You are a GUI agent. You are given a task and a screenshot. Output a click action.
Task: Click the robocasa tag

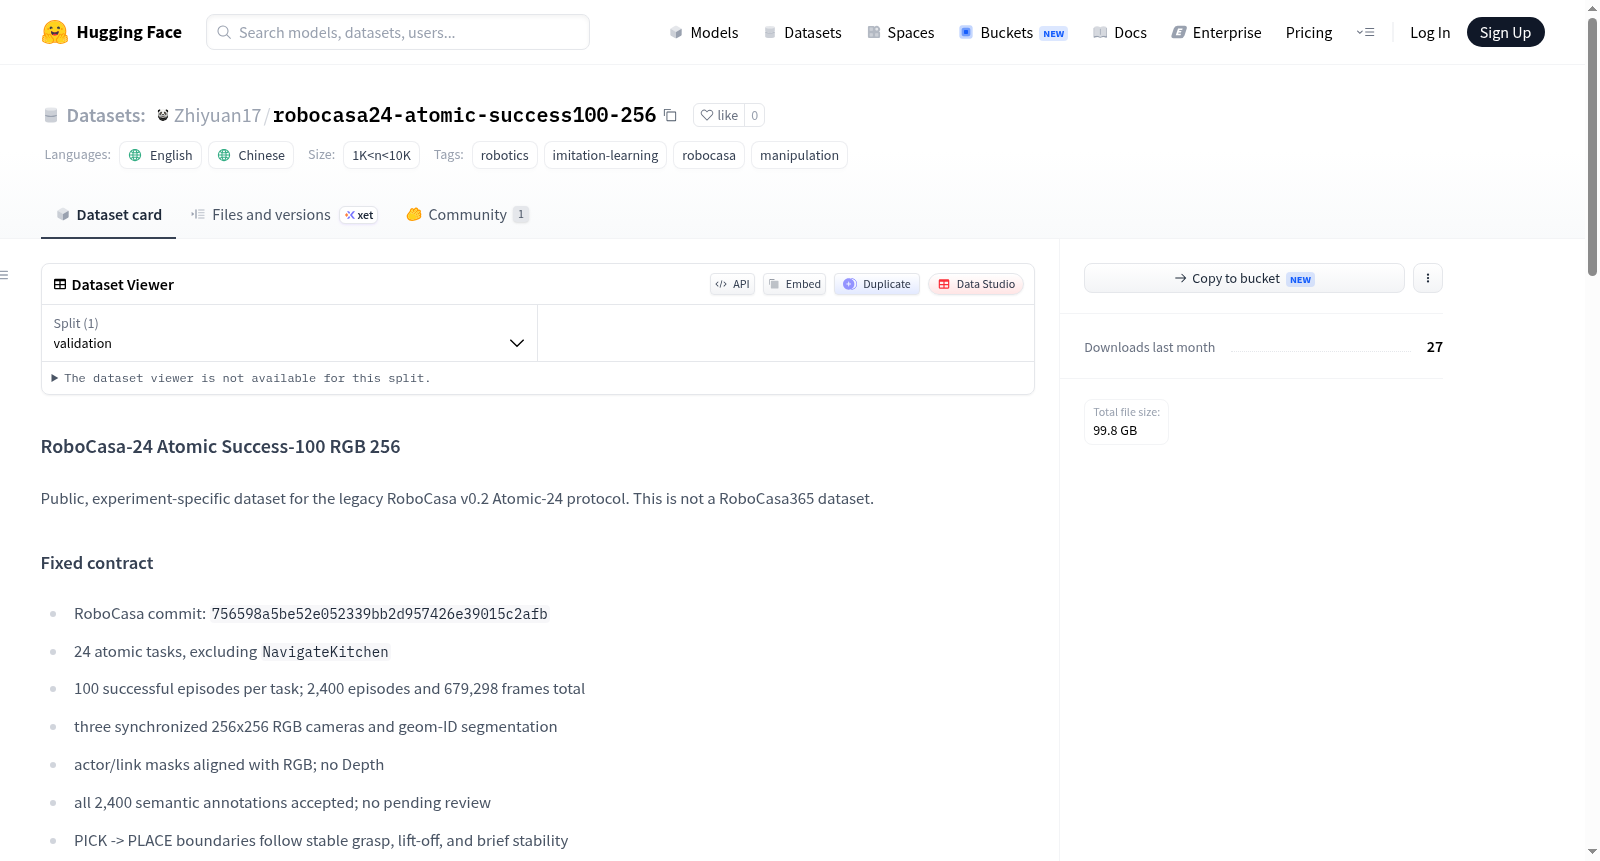click(709, 155)
